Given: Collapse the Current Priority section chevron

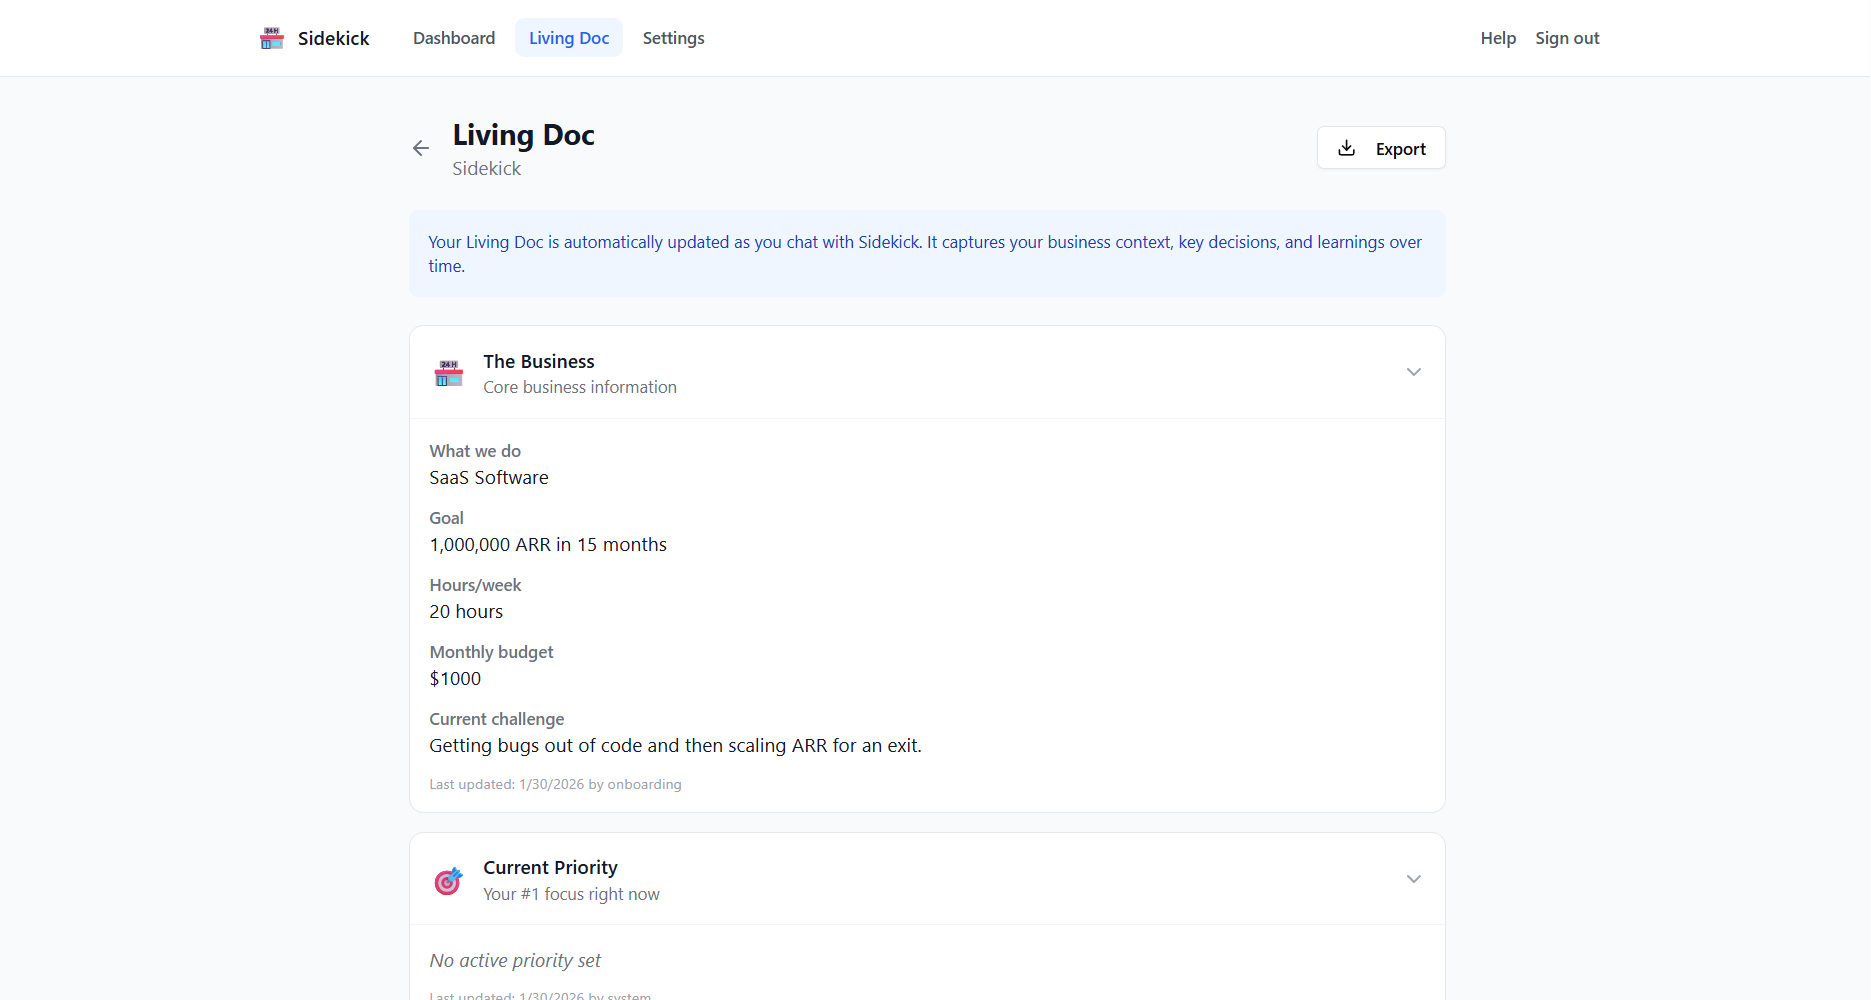Looking at the screenshot, I should click(1413, 878).
